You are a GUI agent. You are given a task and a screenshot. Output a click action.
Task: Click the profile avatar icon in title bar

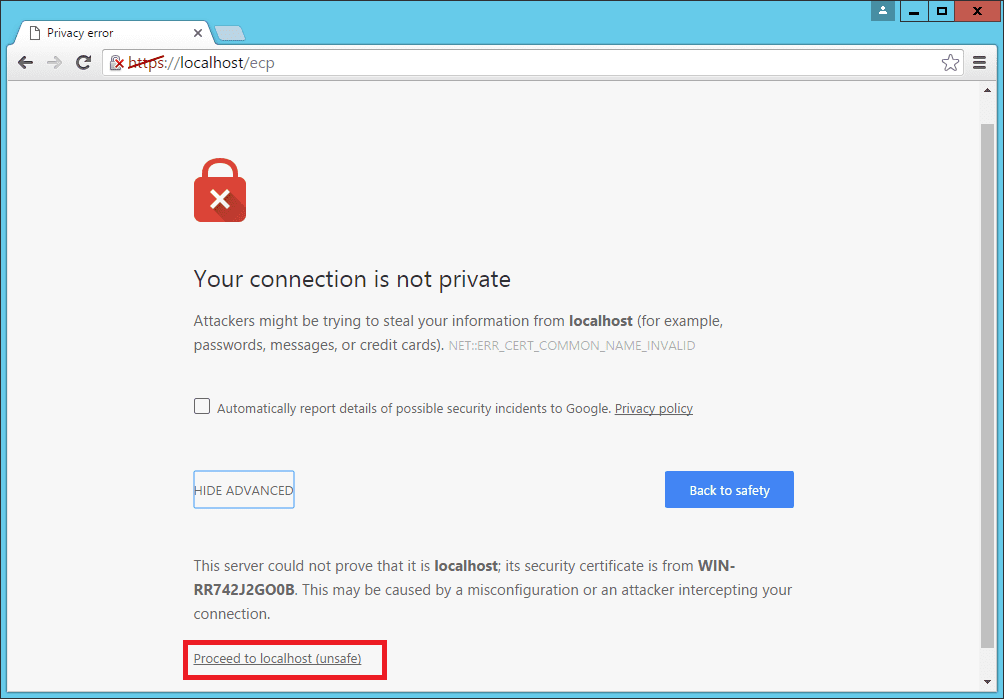(x=881, y=11)
